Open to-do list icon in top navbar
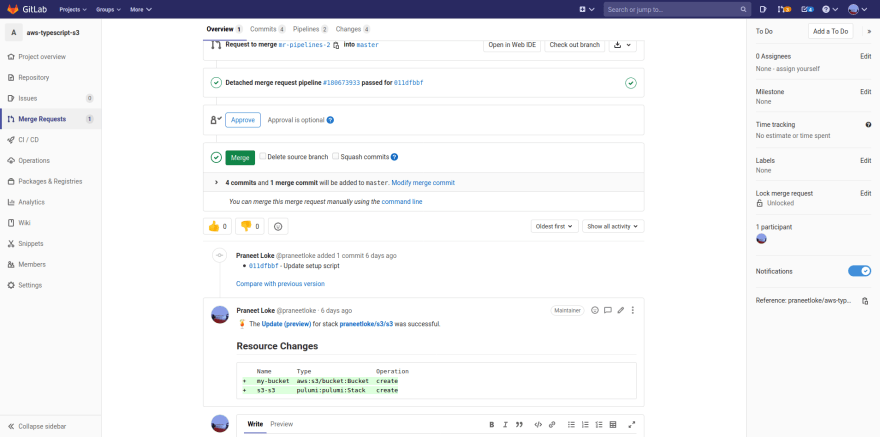 [808, 9]
